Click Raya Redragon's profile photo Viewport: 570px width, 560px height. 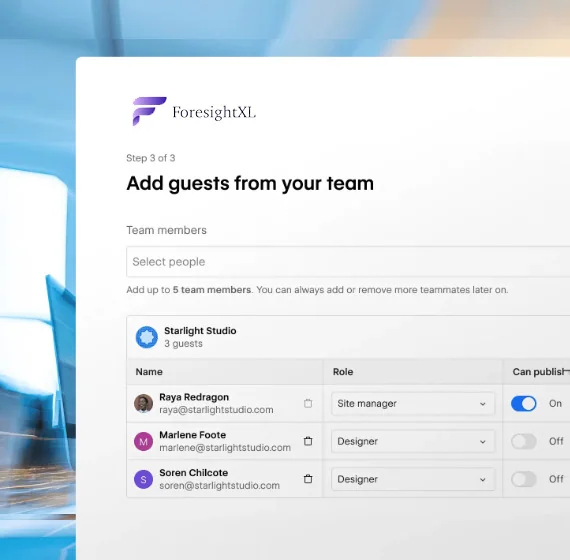click(x=143, y=403)
